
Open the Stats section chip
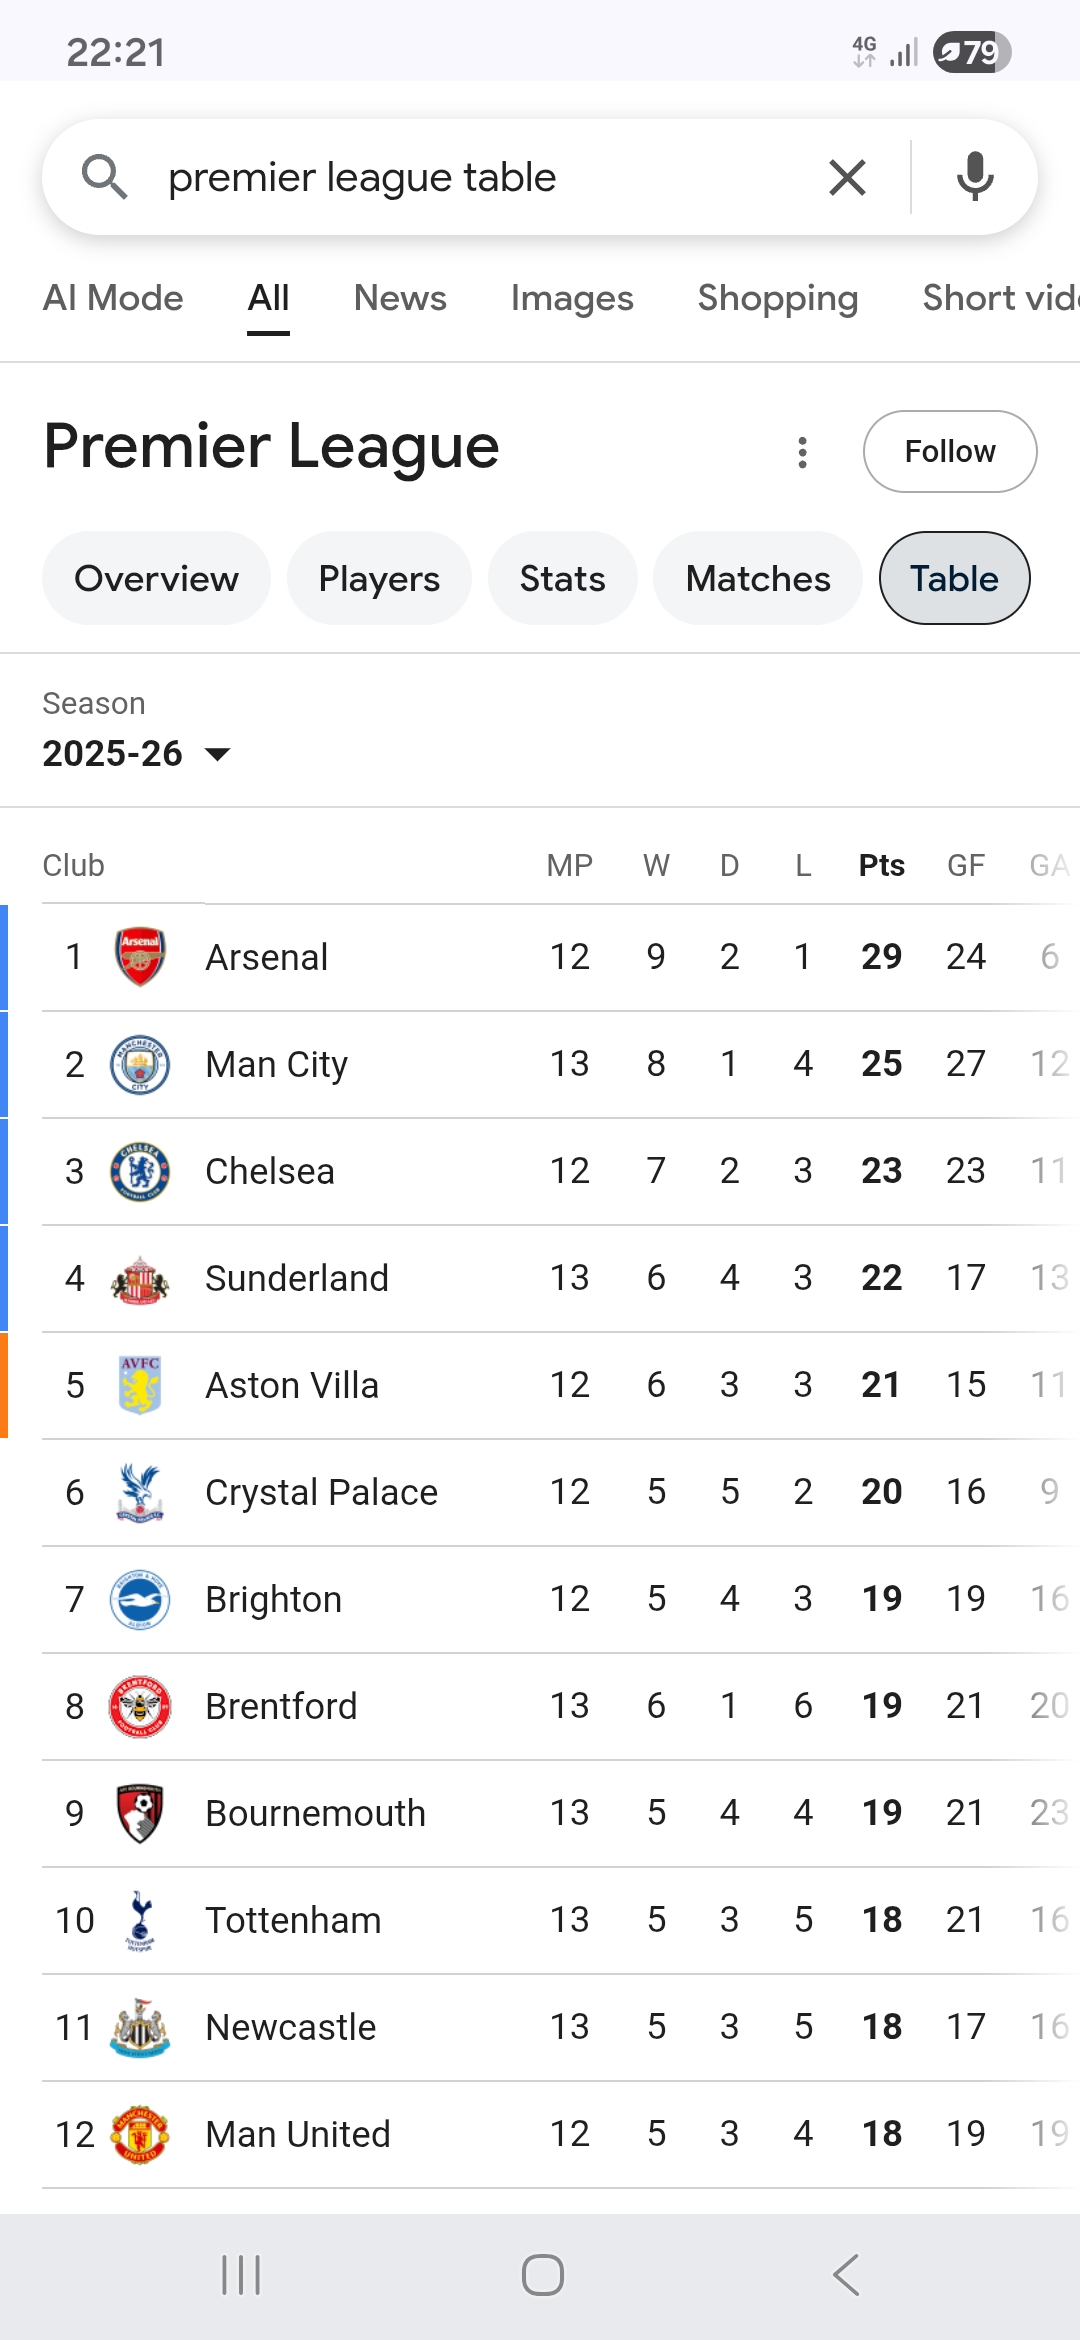(562, 578)
